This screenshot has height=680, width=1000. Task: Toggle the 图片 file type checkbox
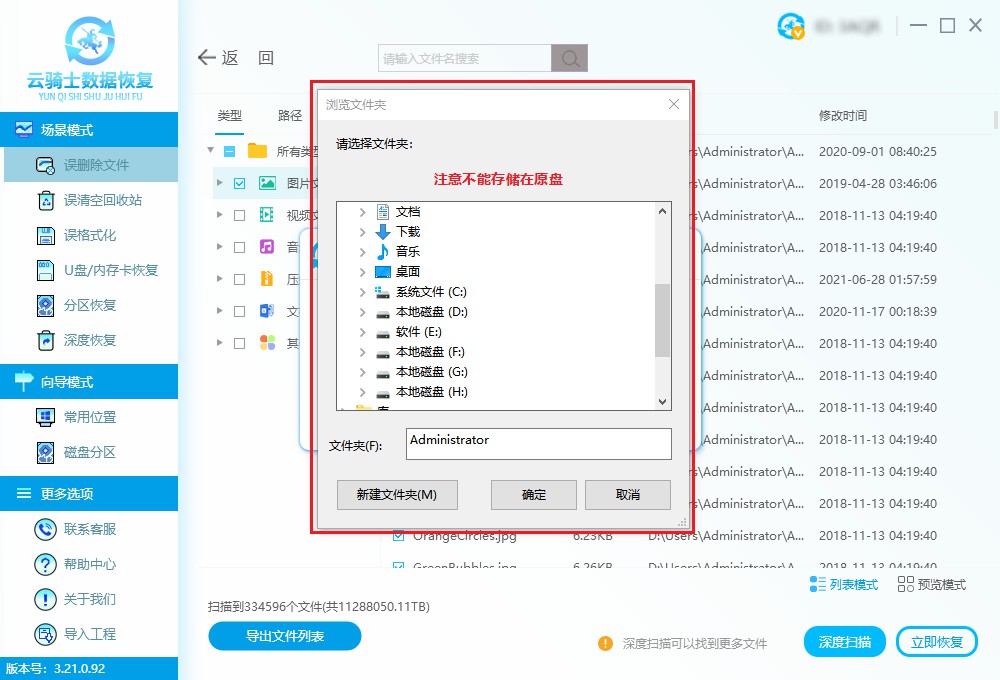click(239, 183)
